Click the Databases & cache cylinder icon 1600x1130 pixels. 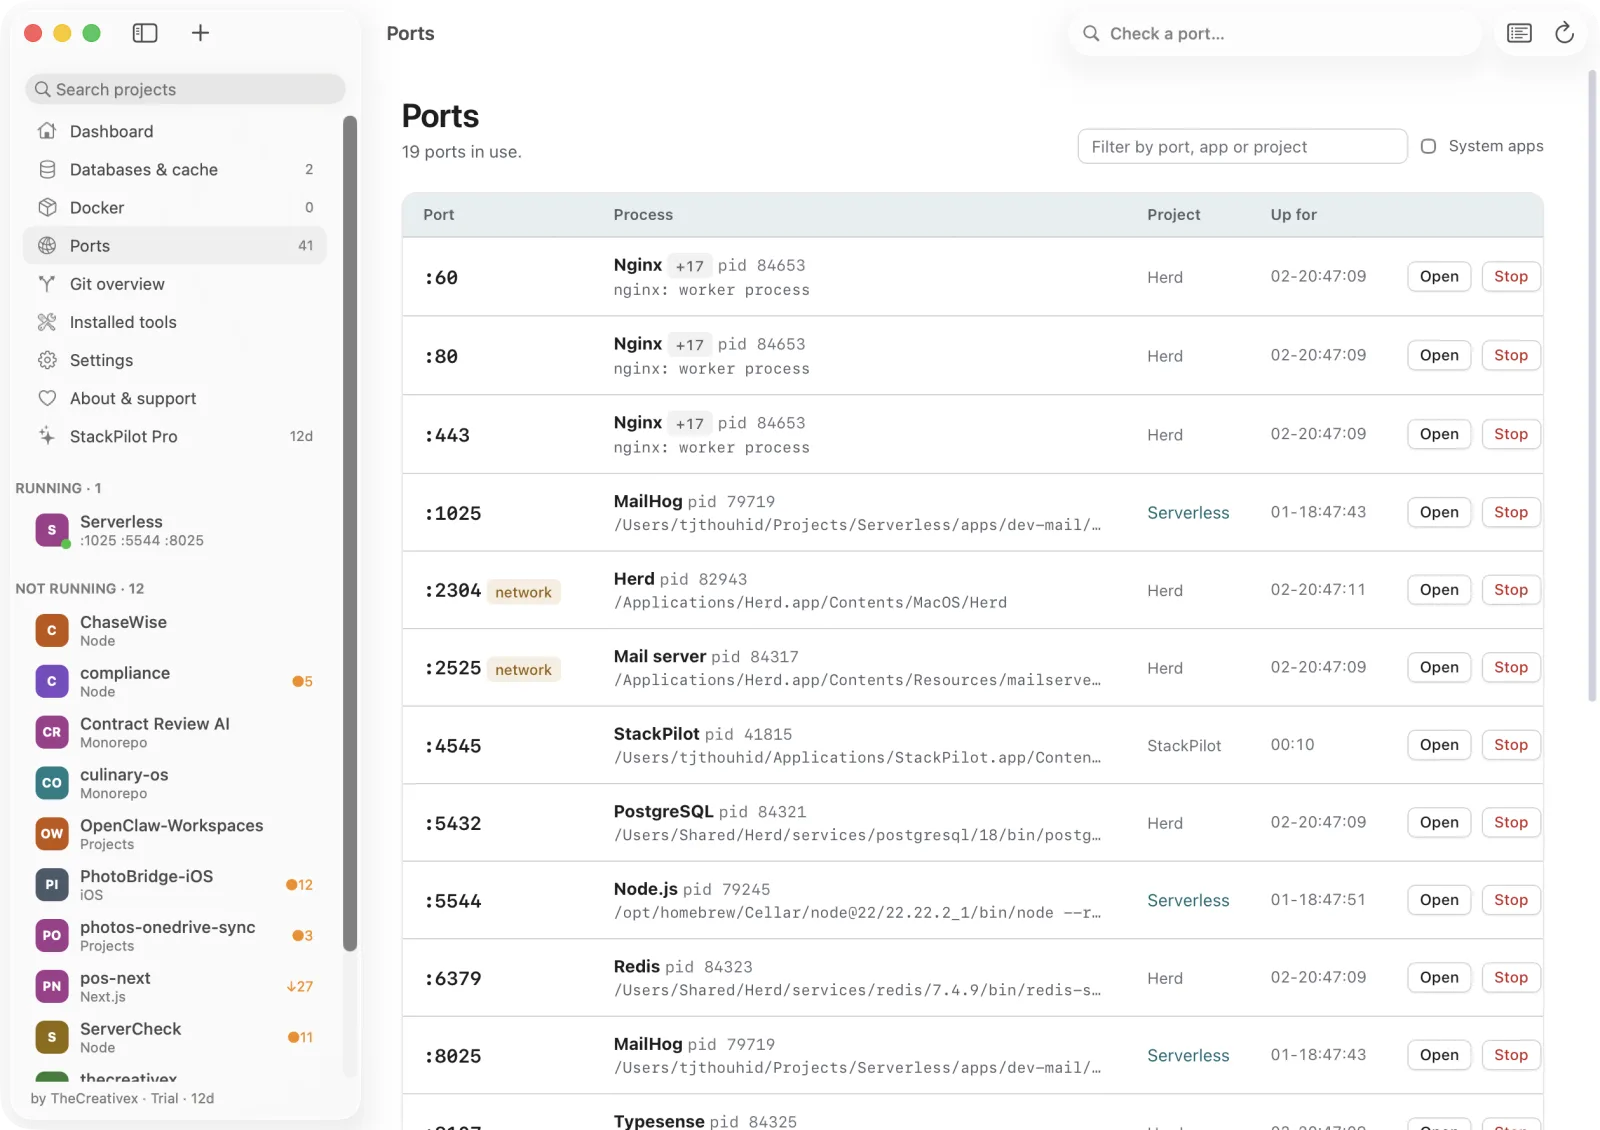pyautogui.click(x=47, y=169)
